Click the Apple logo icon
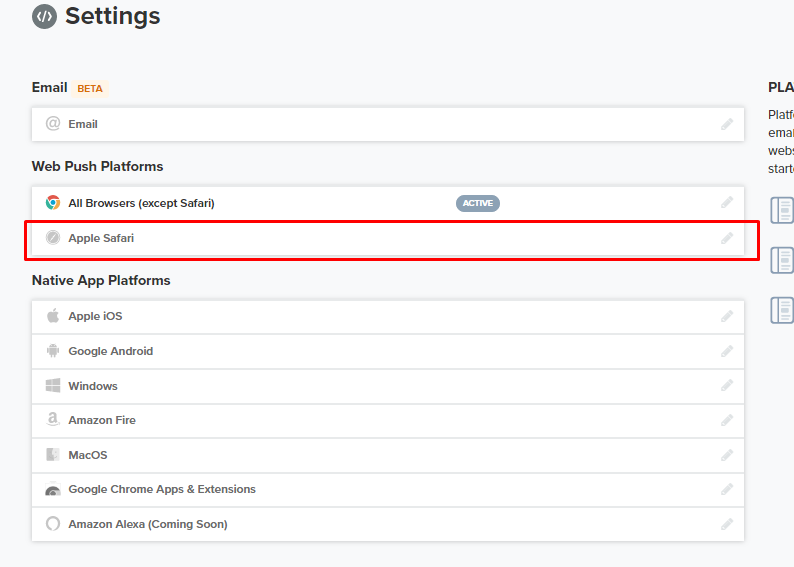794x567 pixels. pos(53,316)
